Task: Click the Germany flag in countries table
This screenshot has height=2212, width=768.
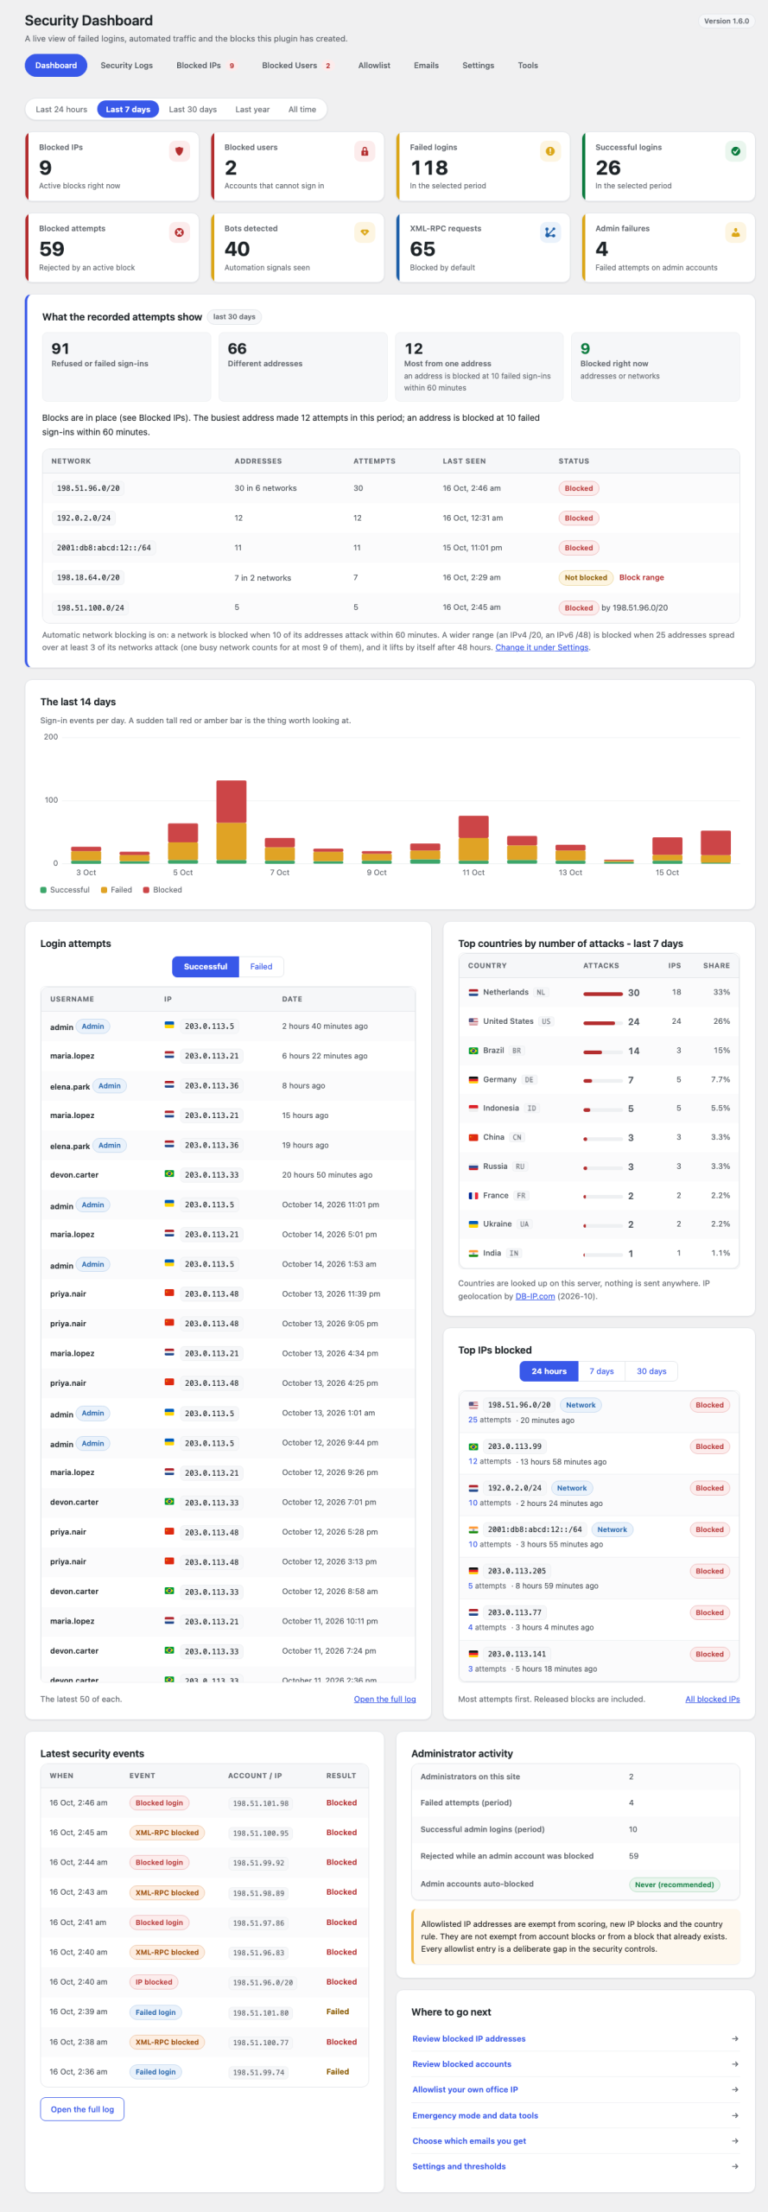Action: coord(473,1080)
